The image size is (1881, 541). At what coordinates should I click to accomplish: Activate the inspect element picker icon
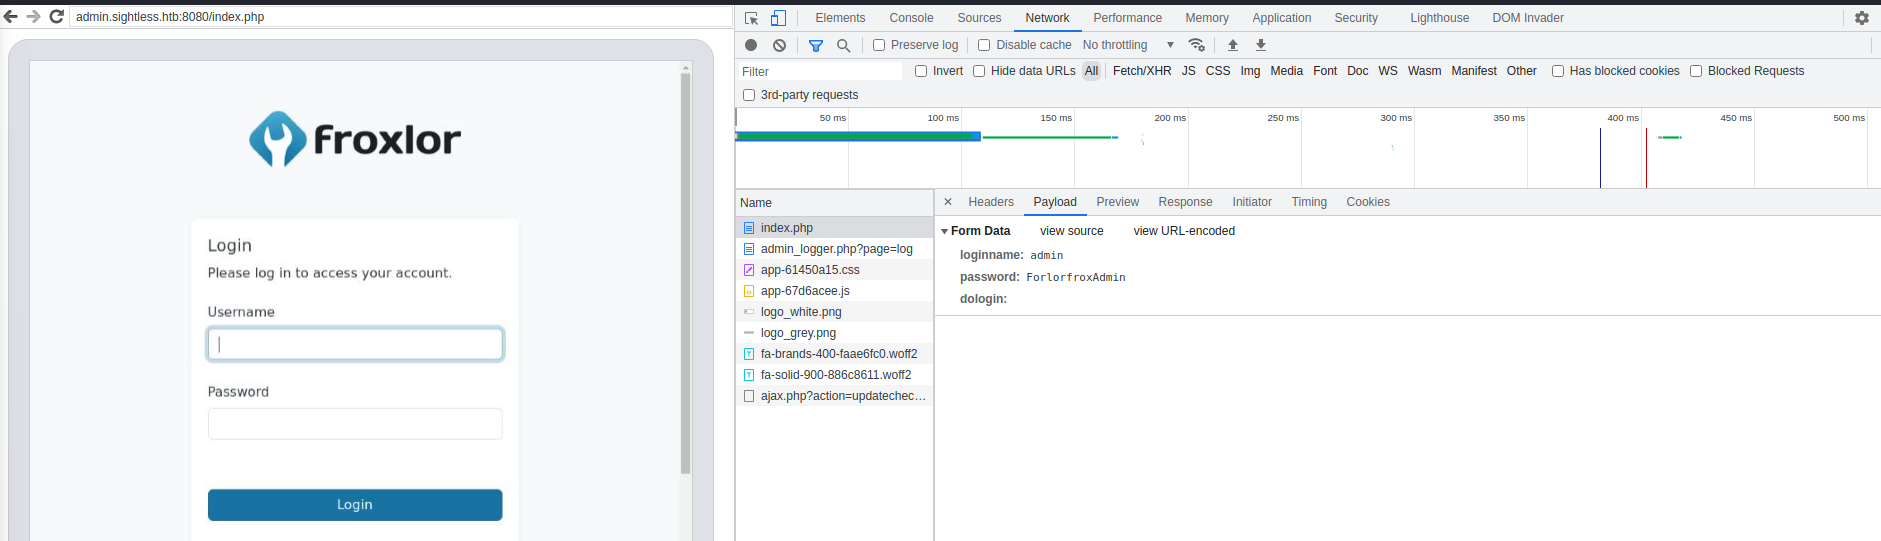click(x=752, y=18)
